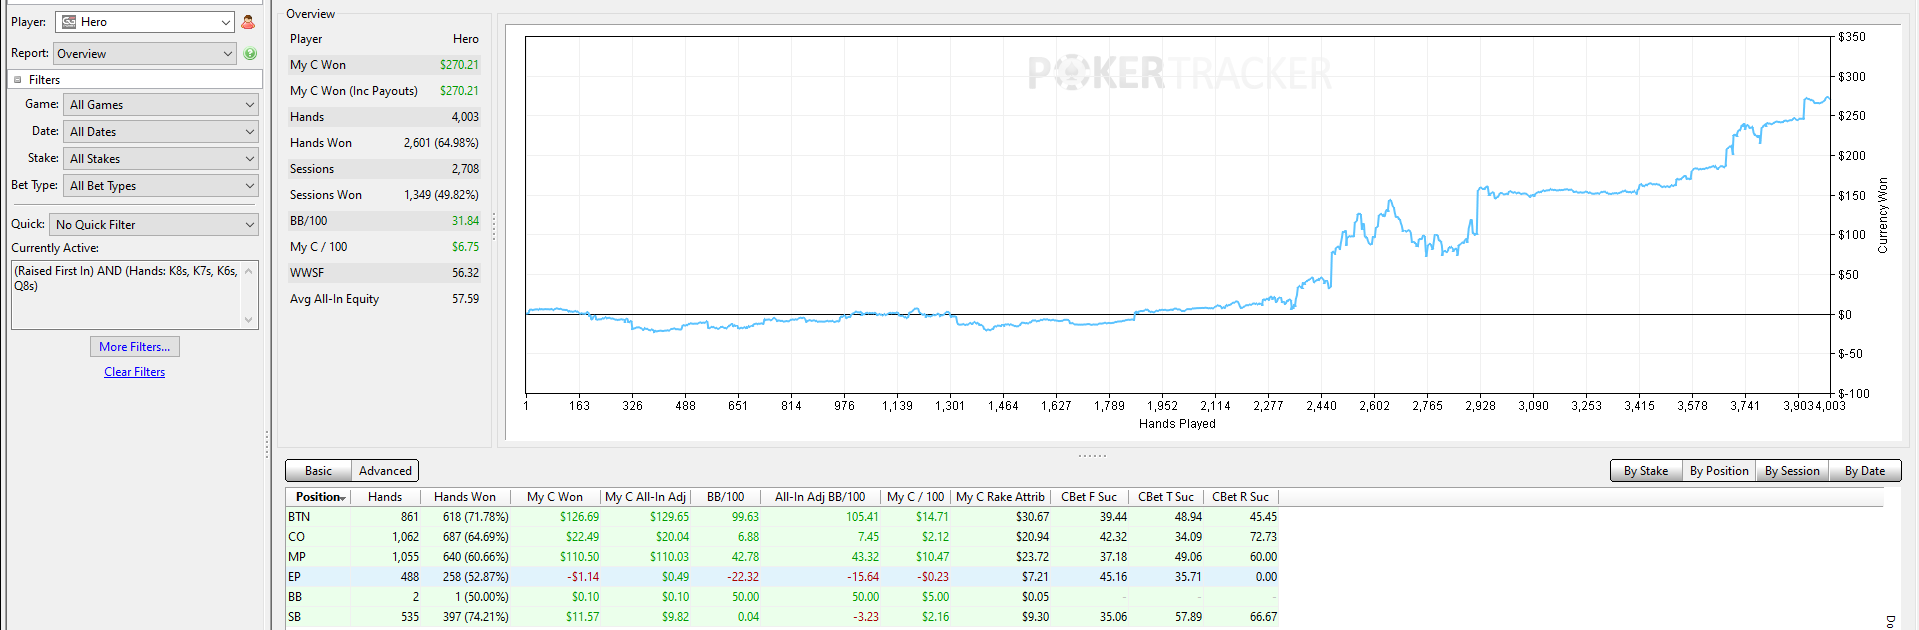
Task: Group results By Session
Action: click(1792, 471)
